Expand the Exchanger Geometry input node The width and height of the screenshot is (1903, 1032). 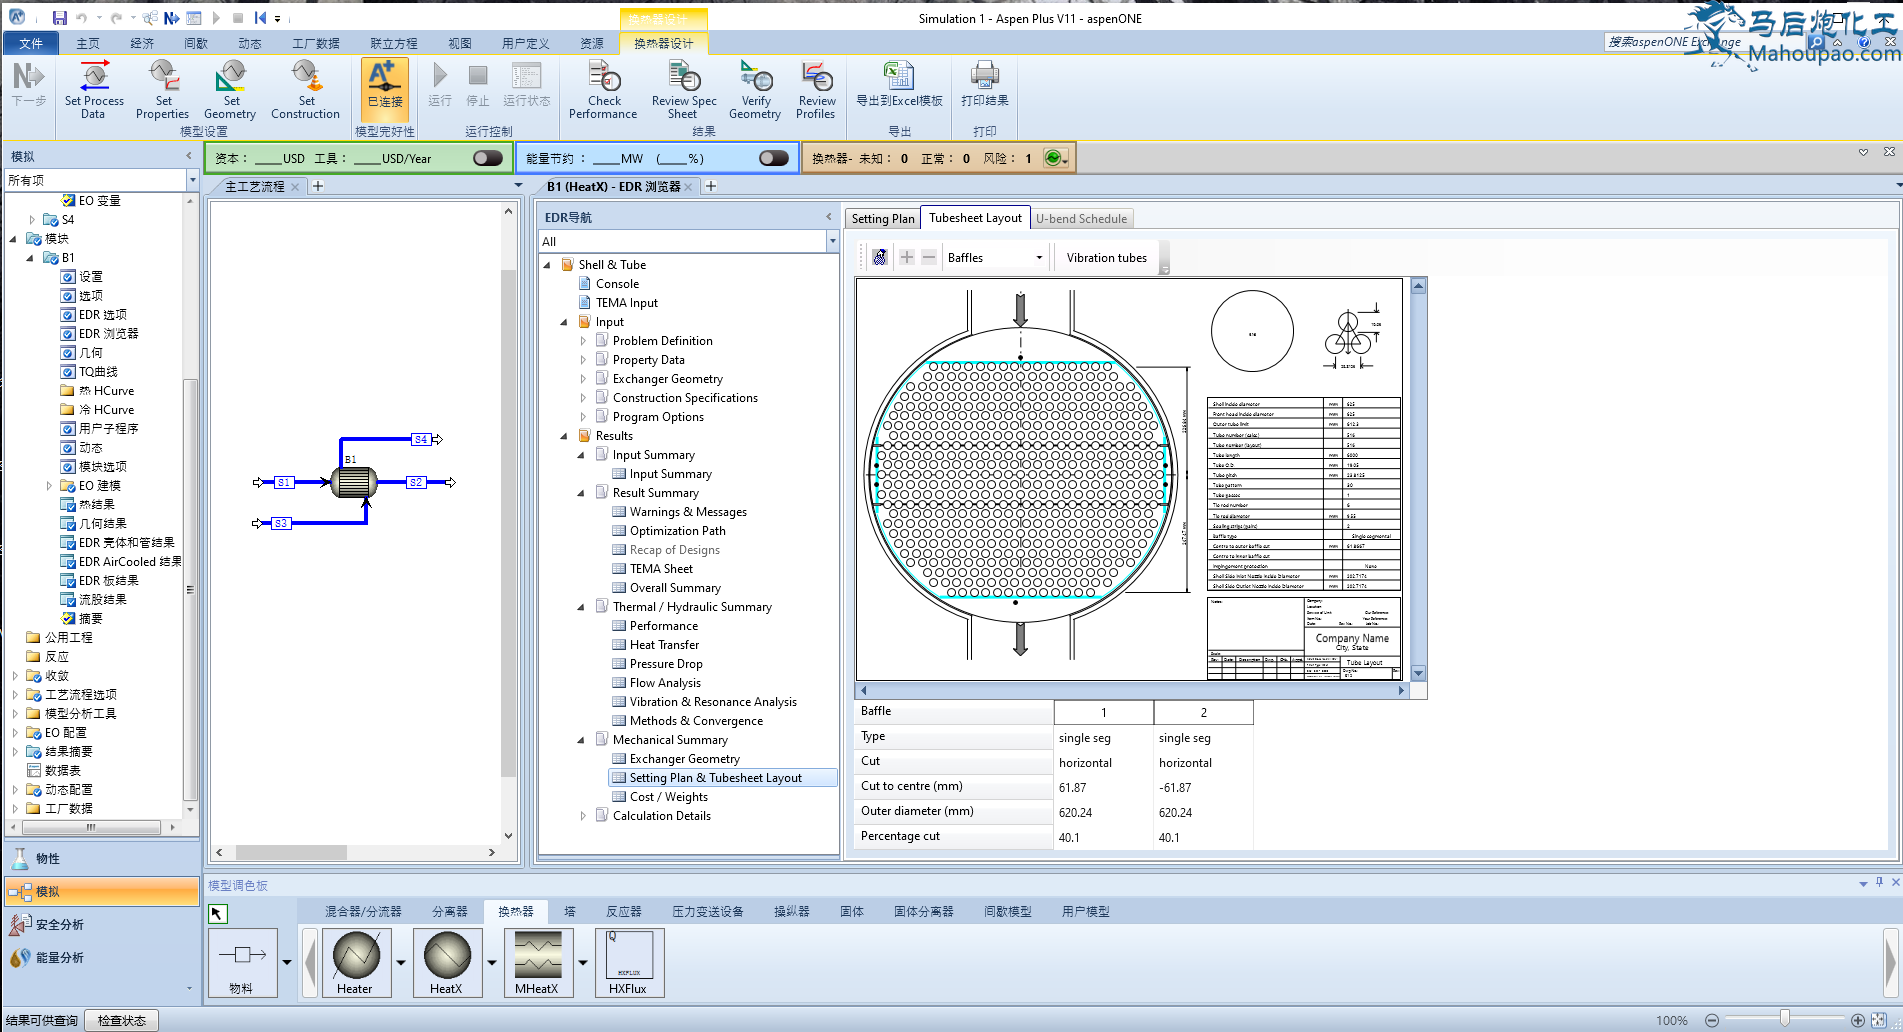584,379
